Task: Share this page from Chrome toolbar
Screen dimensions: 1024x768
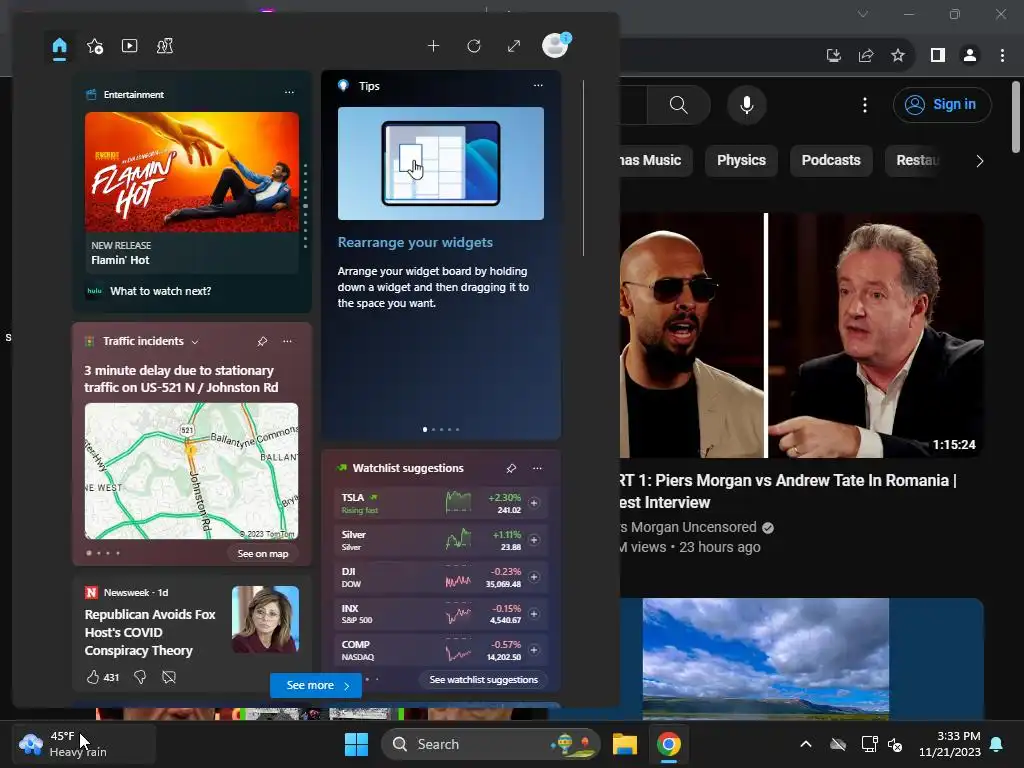Action: 866,56
